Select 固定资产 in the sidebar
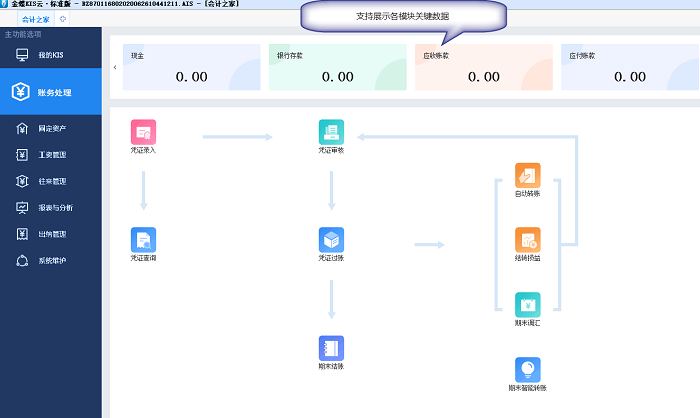700x418 pixels. (51, 129)
